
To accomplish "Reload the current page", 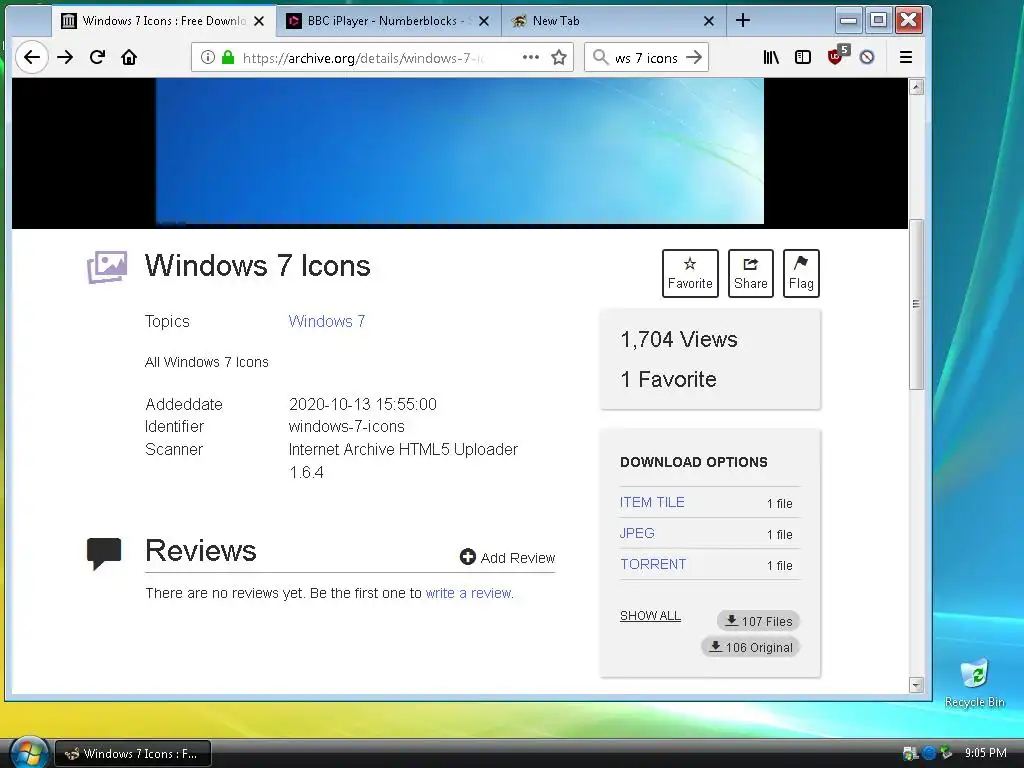I will (97, 57).
